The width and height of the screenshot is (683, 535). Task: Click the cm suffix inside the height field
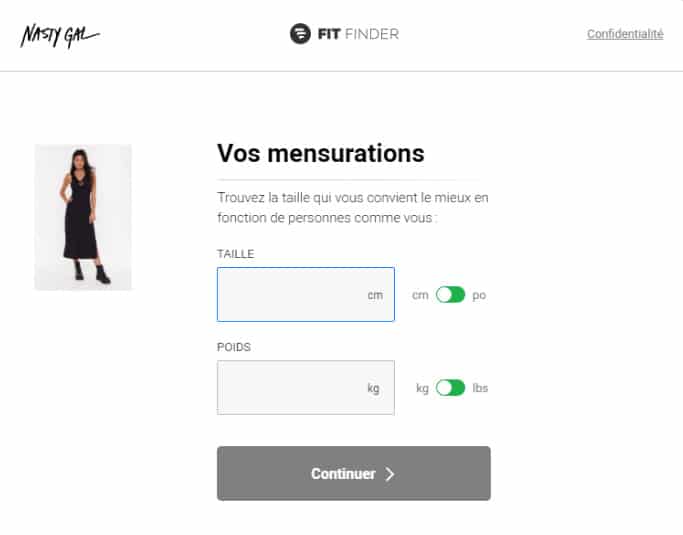click(x=375, y=295)
